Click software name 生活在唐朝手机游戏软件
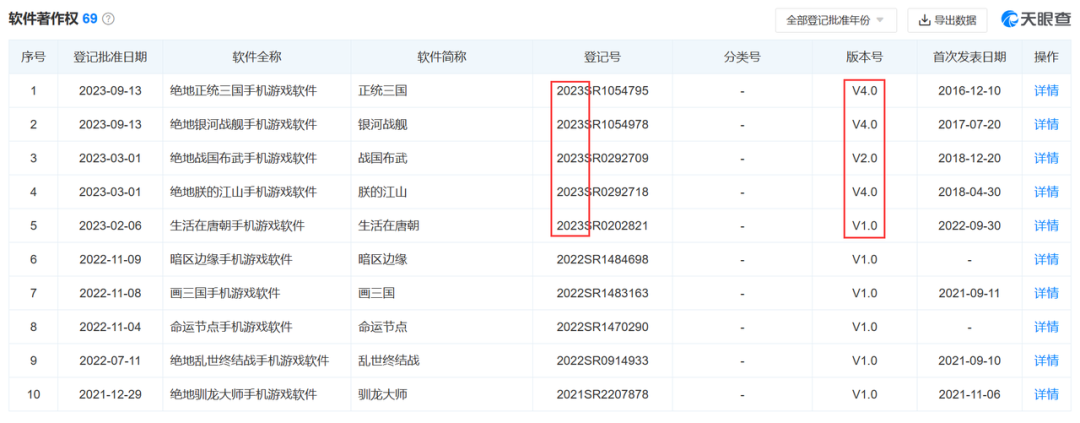 pos(238,226)
